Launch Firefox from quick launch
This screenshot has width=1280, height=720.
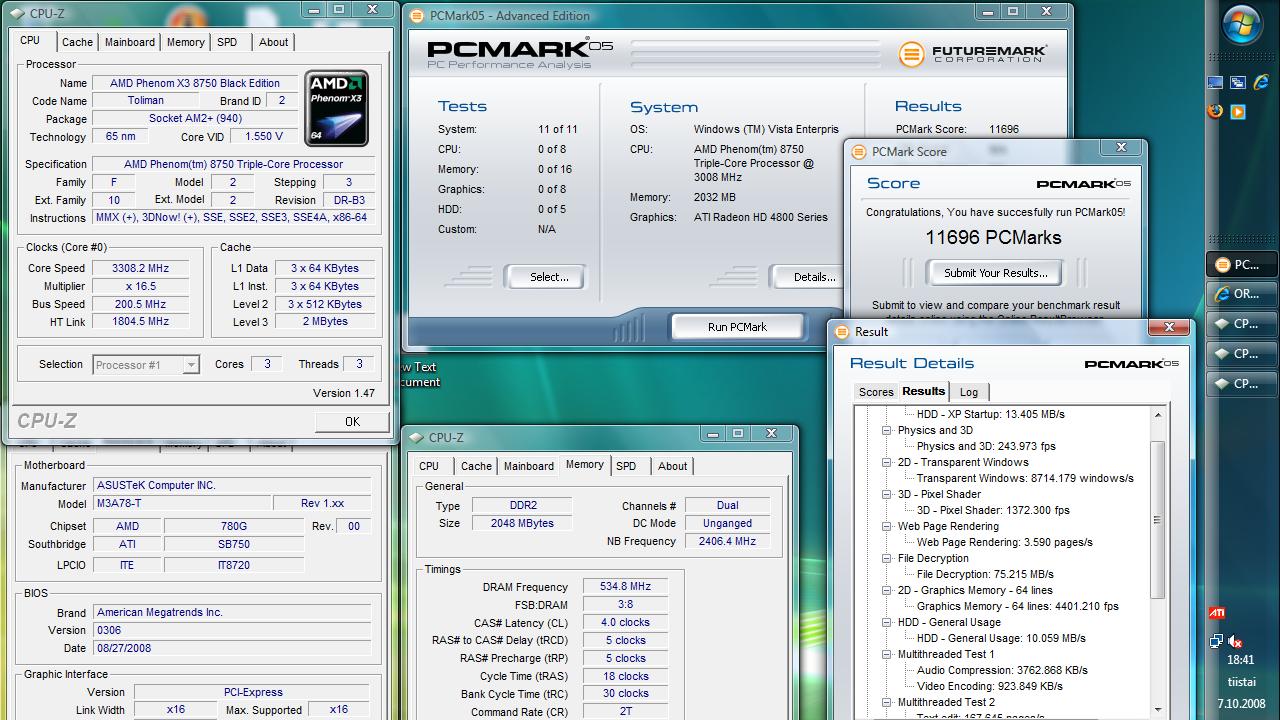(x=1216, y=111)
